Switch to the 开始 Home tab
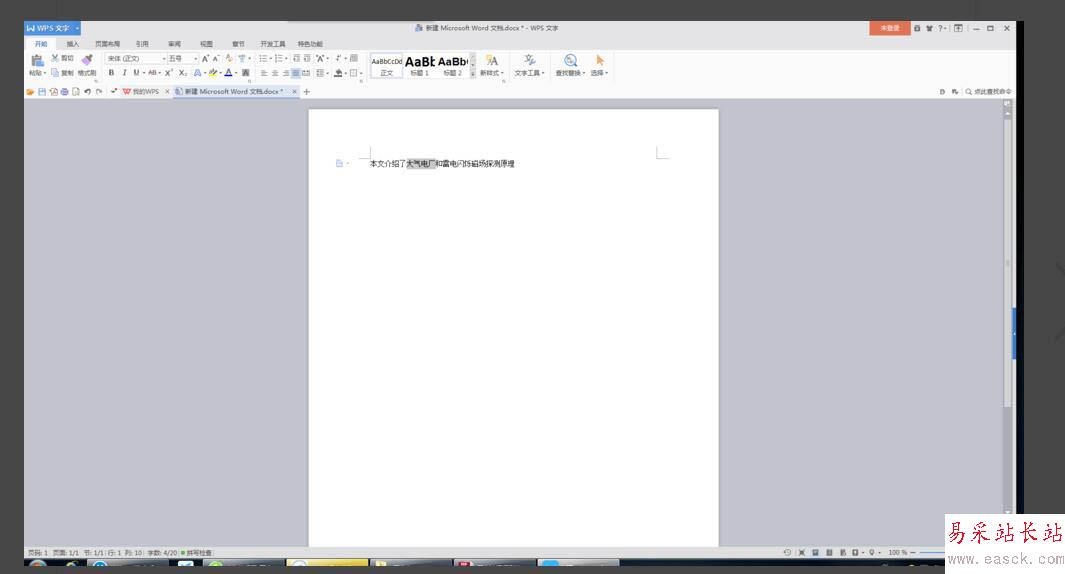This screenshot has height=574, width=1065. (41, 43)
